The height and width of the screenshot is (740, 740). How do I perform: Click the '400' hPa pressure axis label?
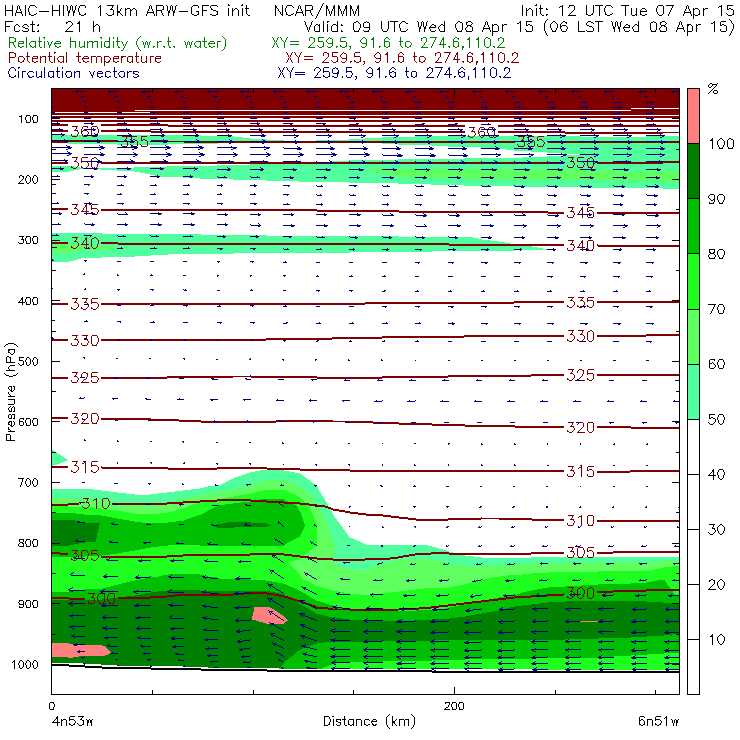(28, 301)
